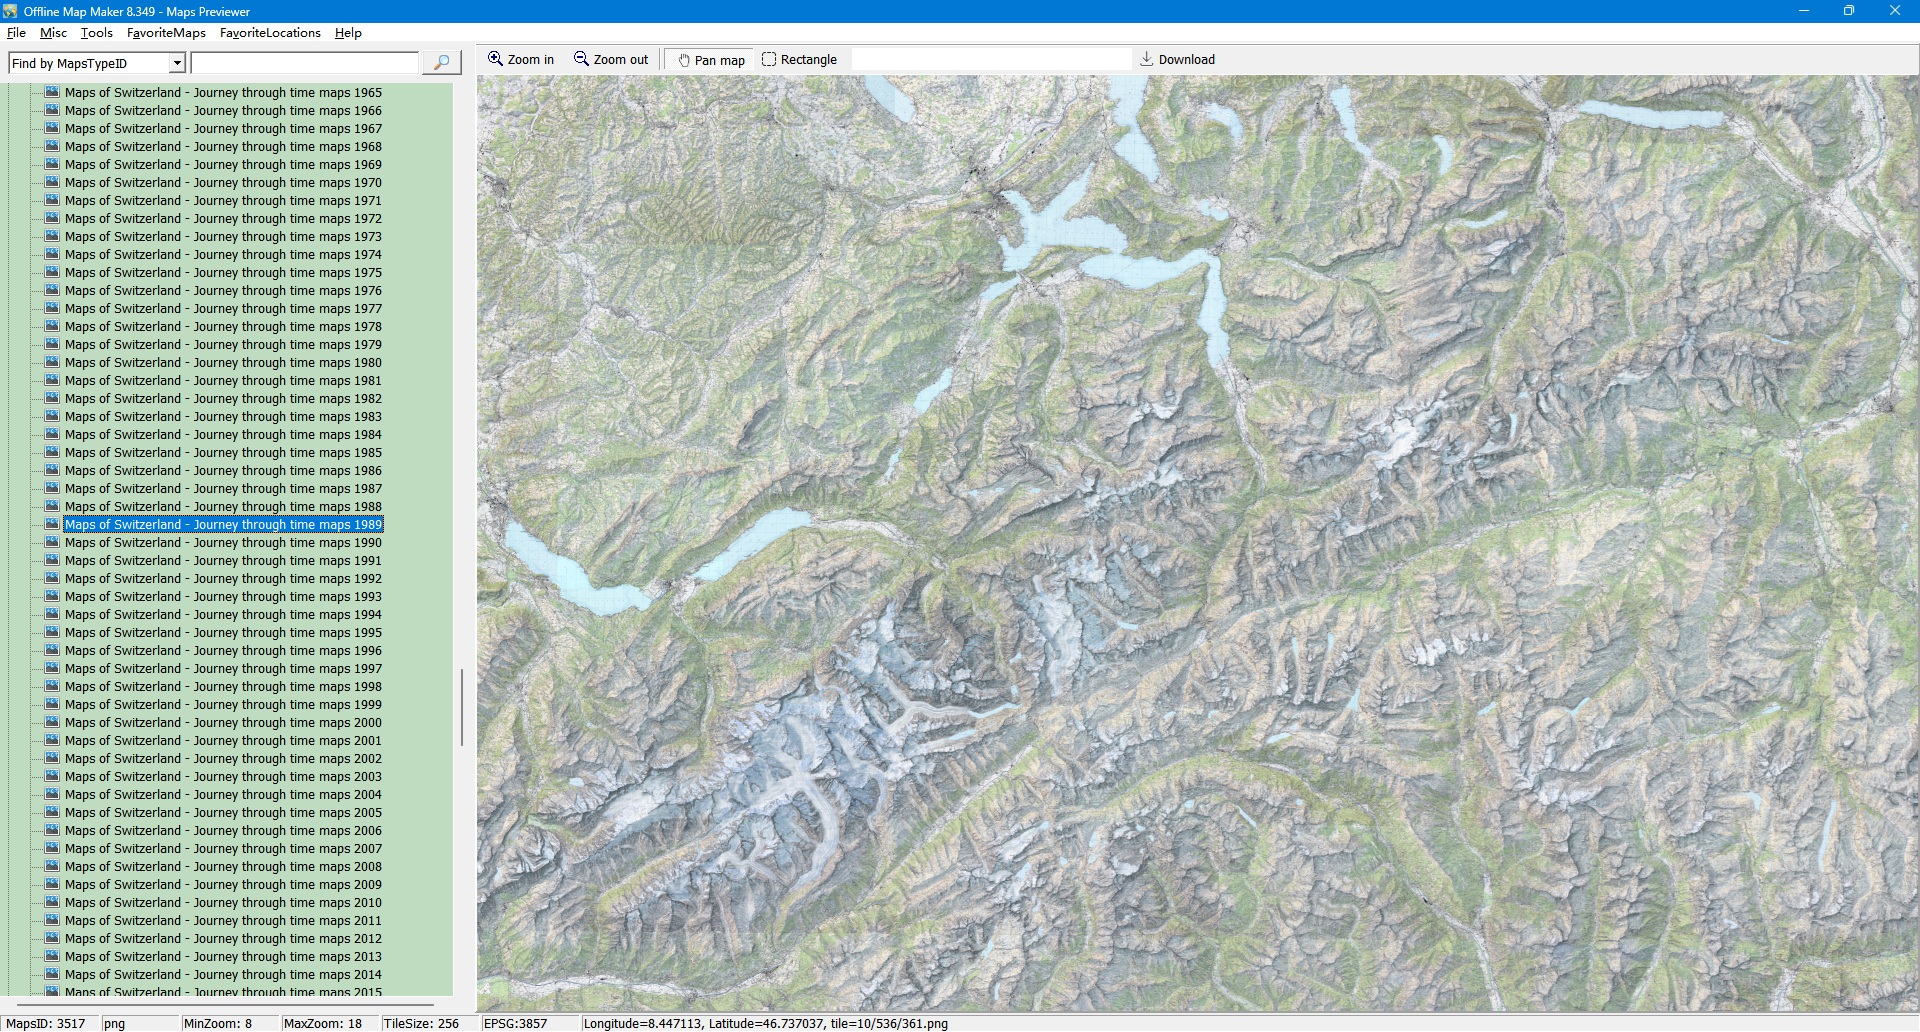Click the map icon beside 1965 entry
1920x1032 pixels.
[52, 92]
